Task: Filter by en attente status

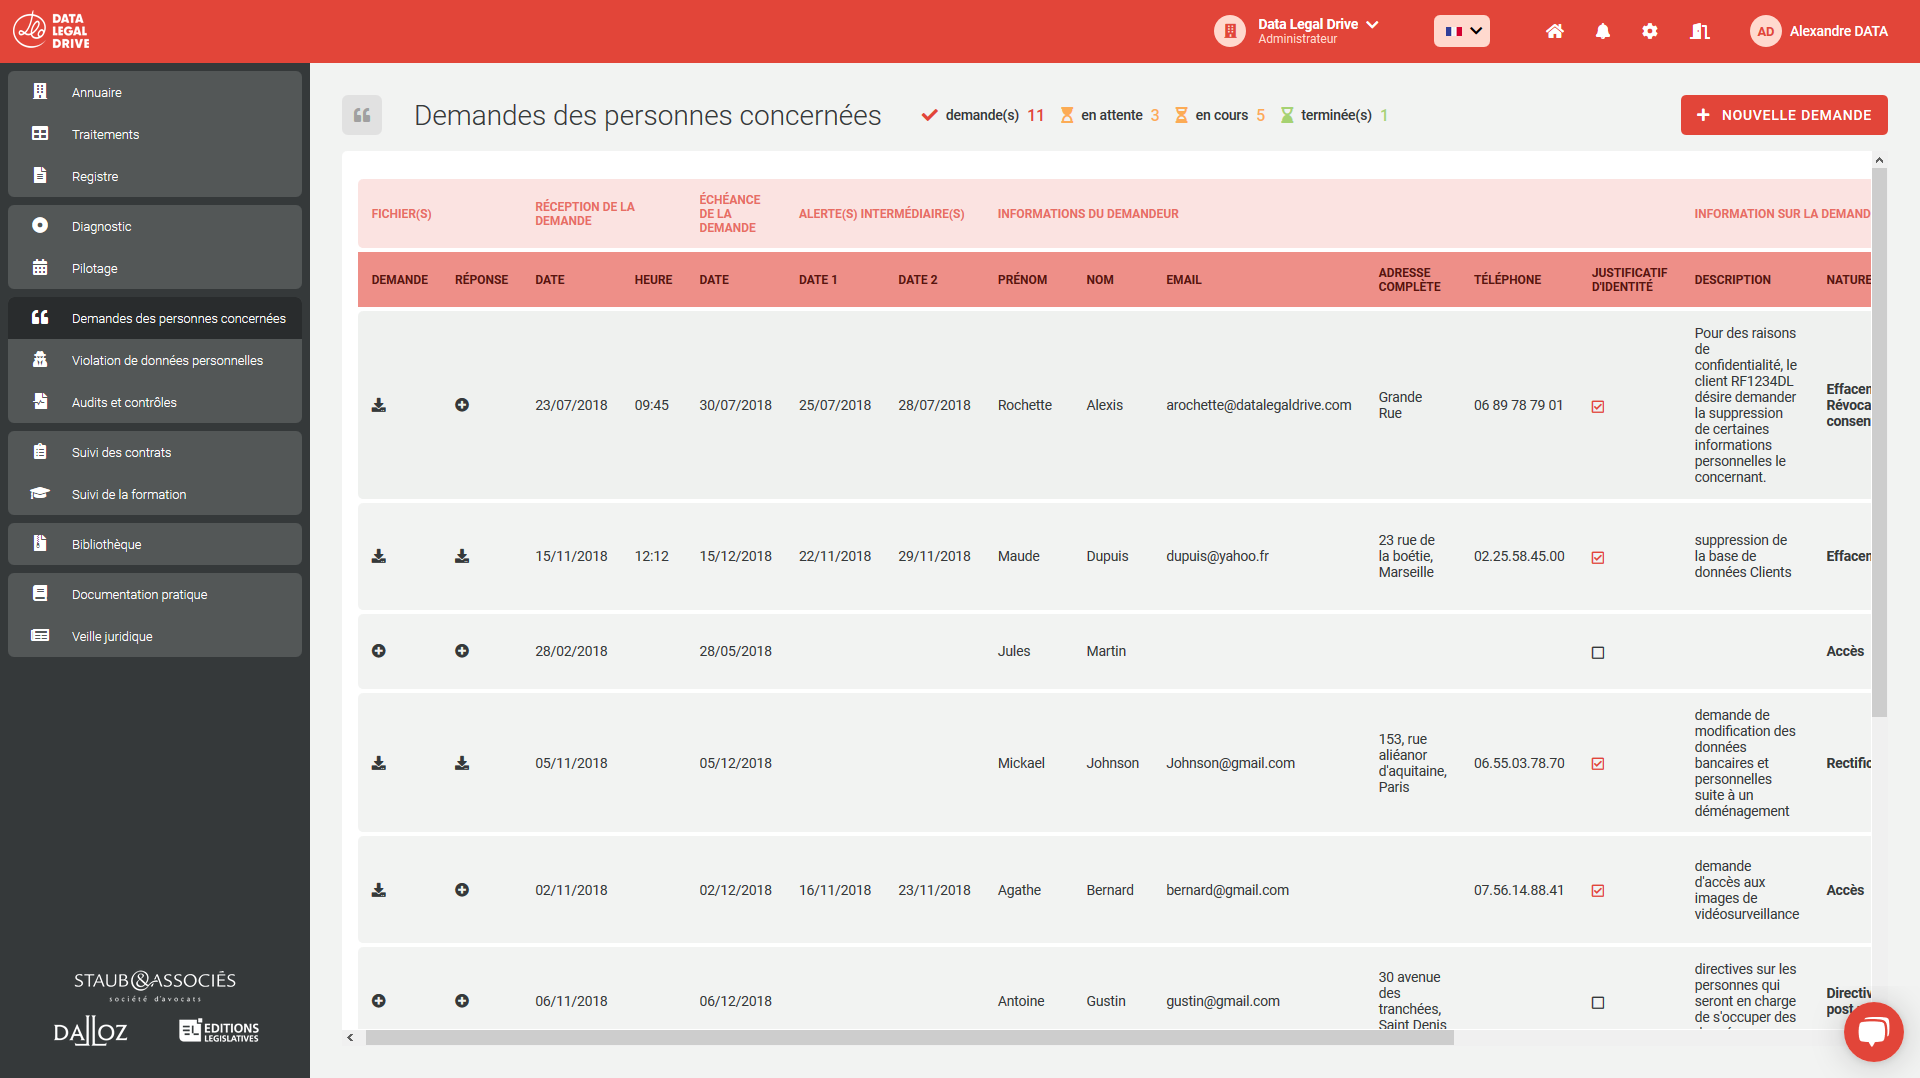Action: click(1110, 115)
